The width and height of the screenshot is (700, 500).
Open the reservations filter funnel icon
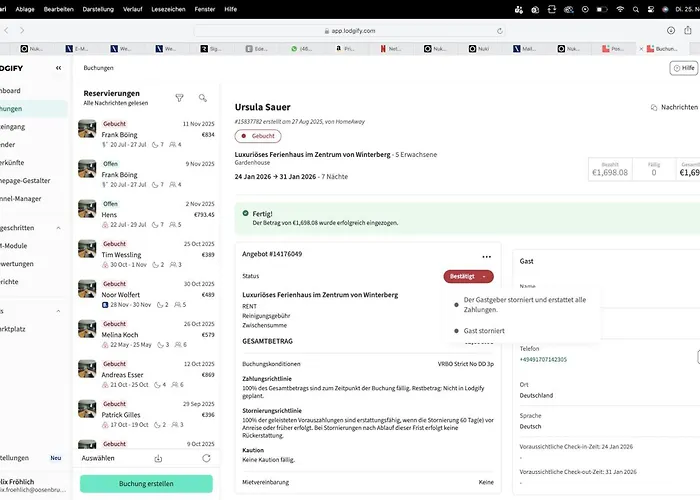point(180,98)
